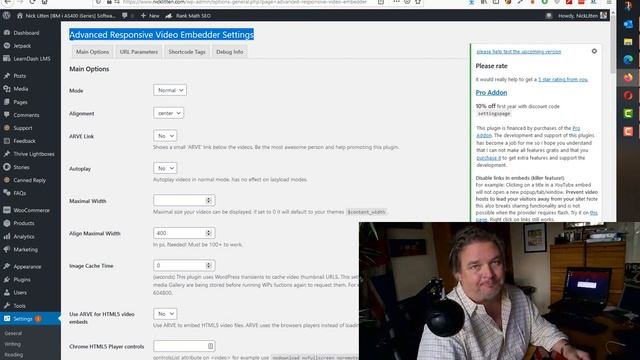
Task: Click the Canned Reply sidebar icon
Action: (7, 180)
